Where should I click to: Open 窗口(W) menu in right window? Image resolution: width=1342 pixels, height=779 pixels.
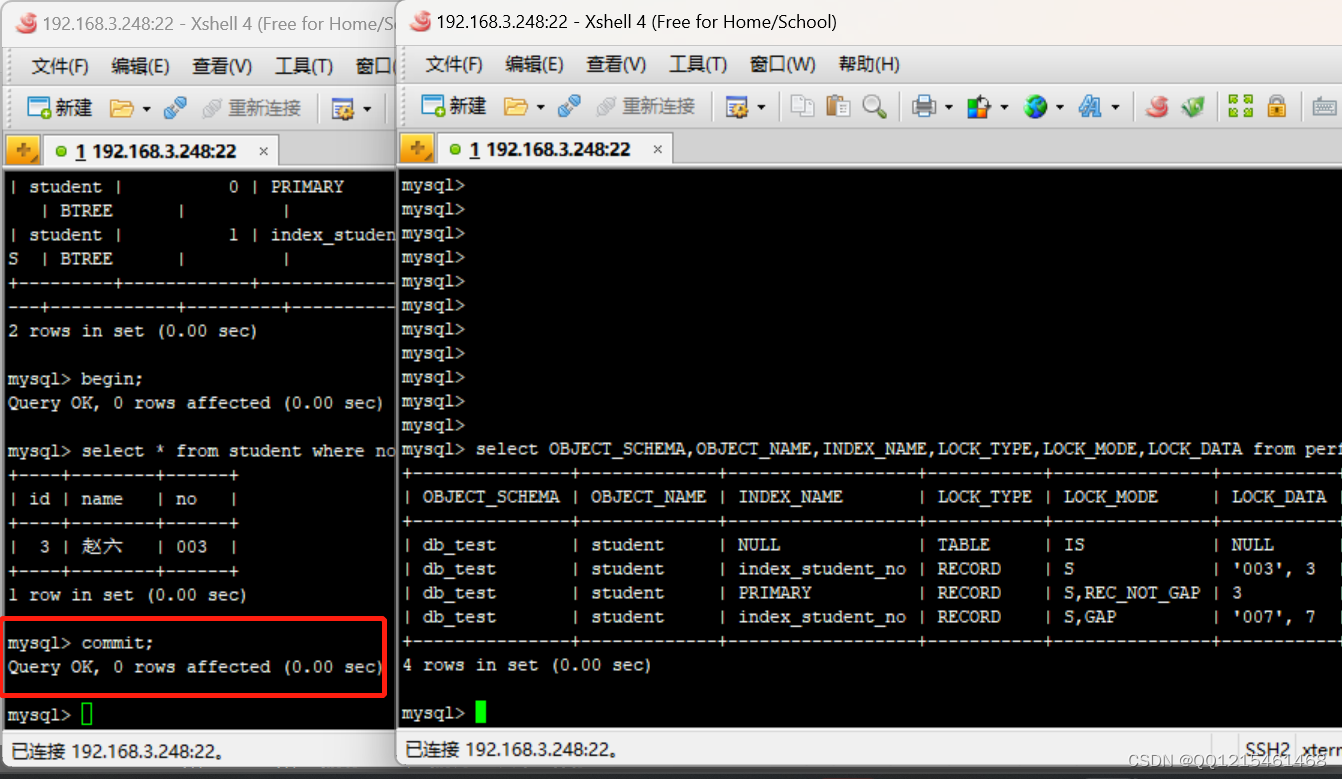point(782,64)
